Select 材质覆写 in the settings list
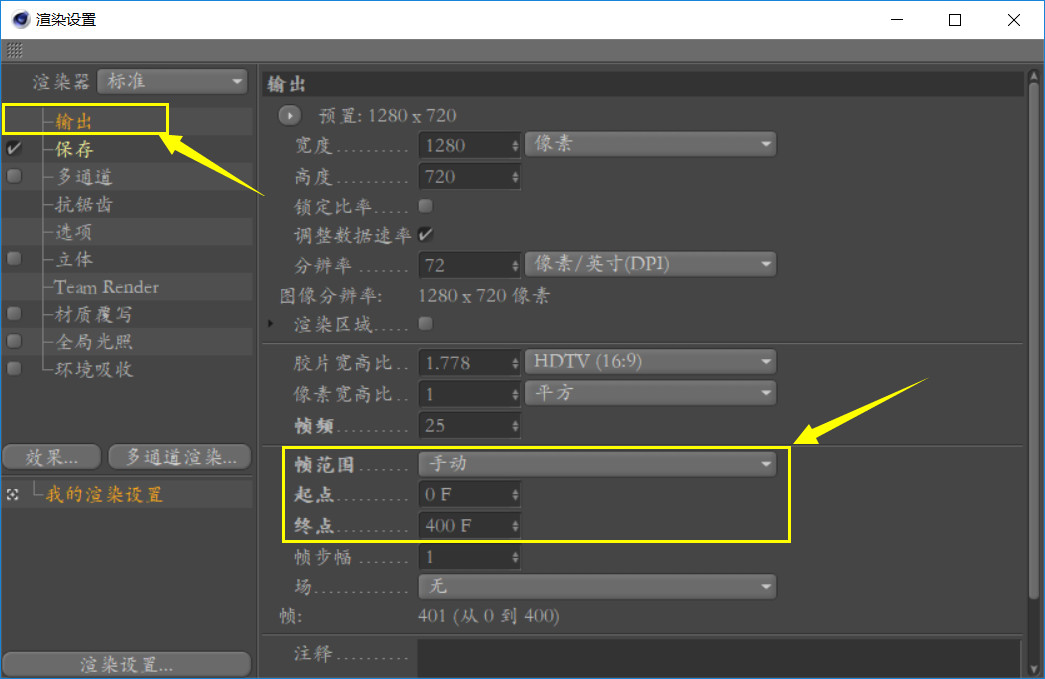The image size is (1045, 679). [x=93, y=314]
